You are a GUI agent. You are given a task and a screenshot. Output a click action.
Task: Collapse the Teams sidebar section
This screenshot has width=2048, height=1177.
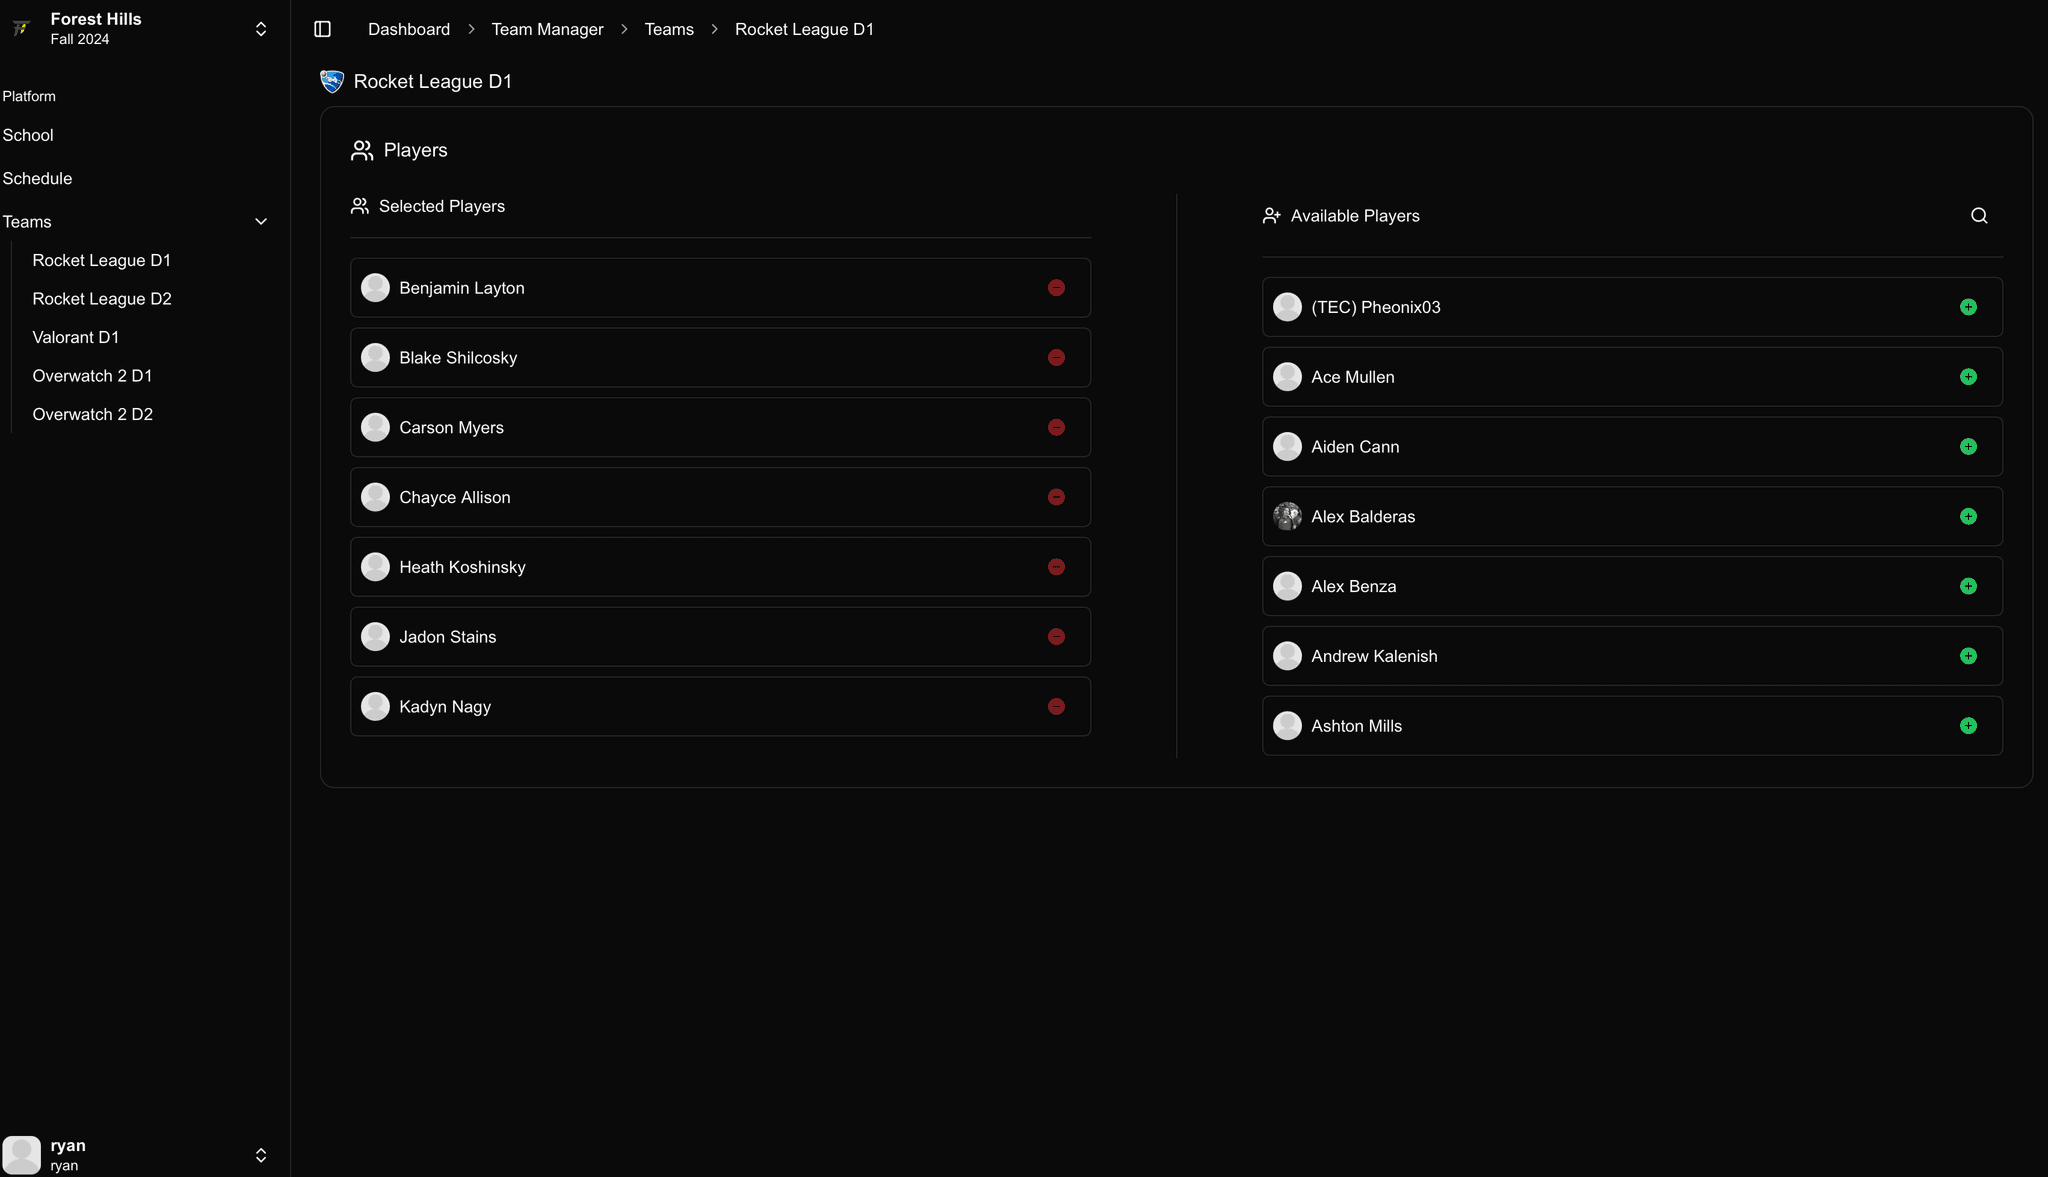tap(261, 222)
